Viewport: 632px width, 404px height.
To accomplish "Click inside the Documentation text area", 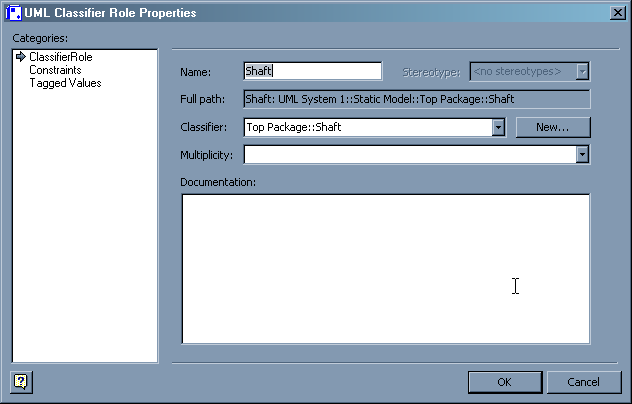I will click(385, 268).
